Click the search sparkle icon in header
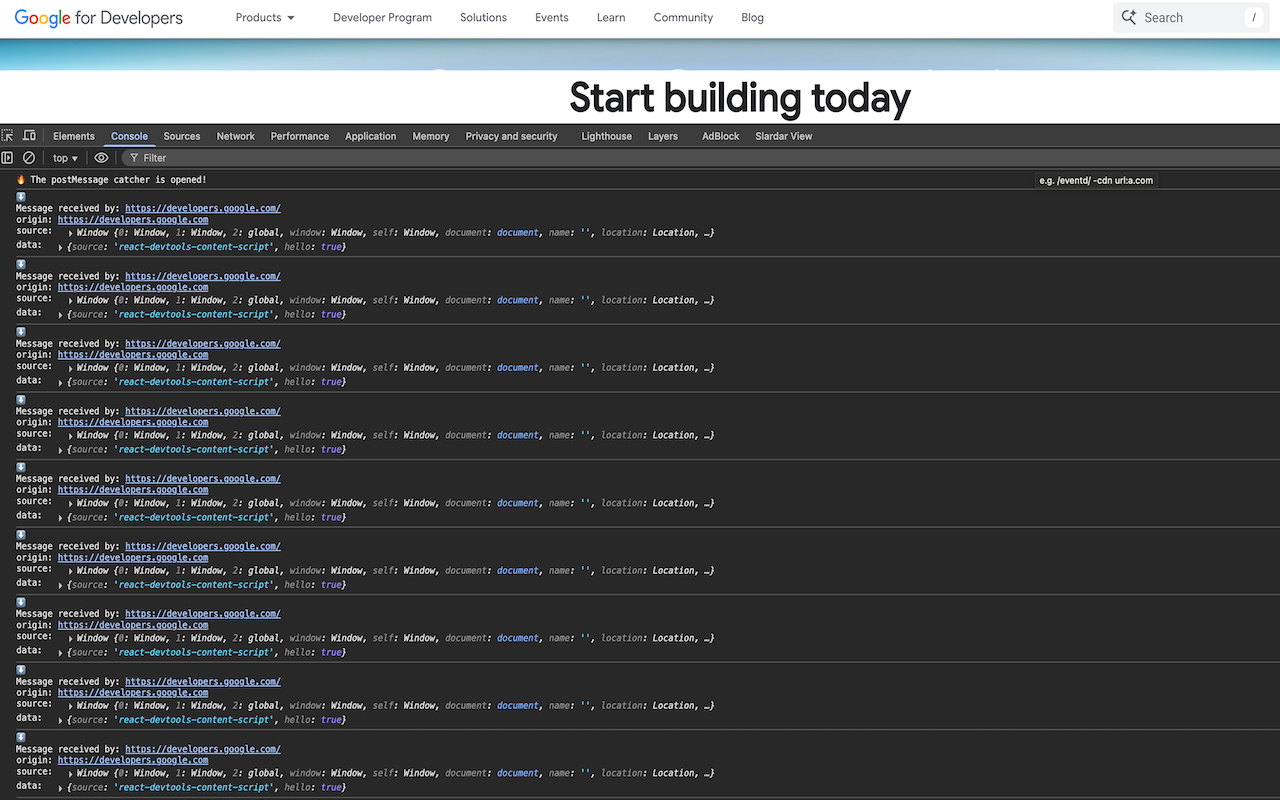 1129,17
